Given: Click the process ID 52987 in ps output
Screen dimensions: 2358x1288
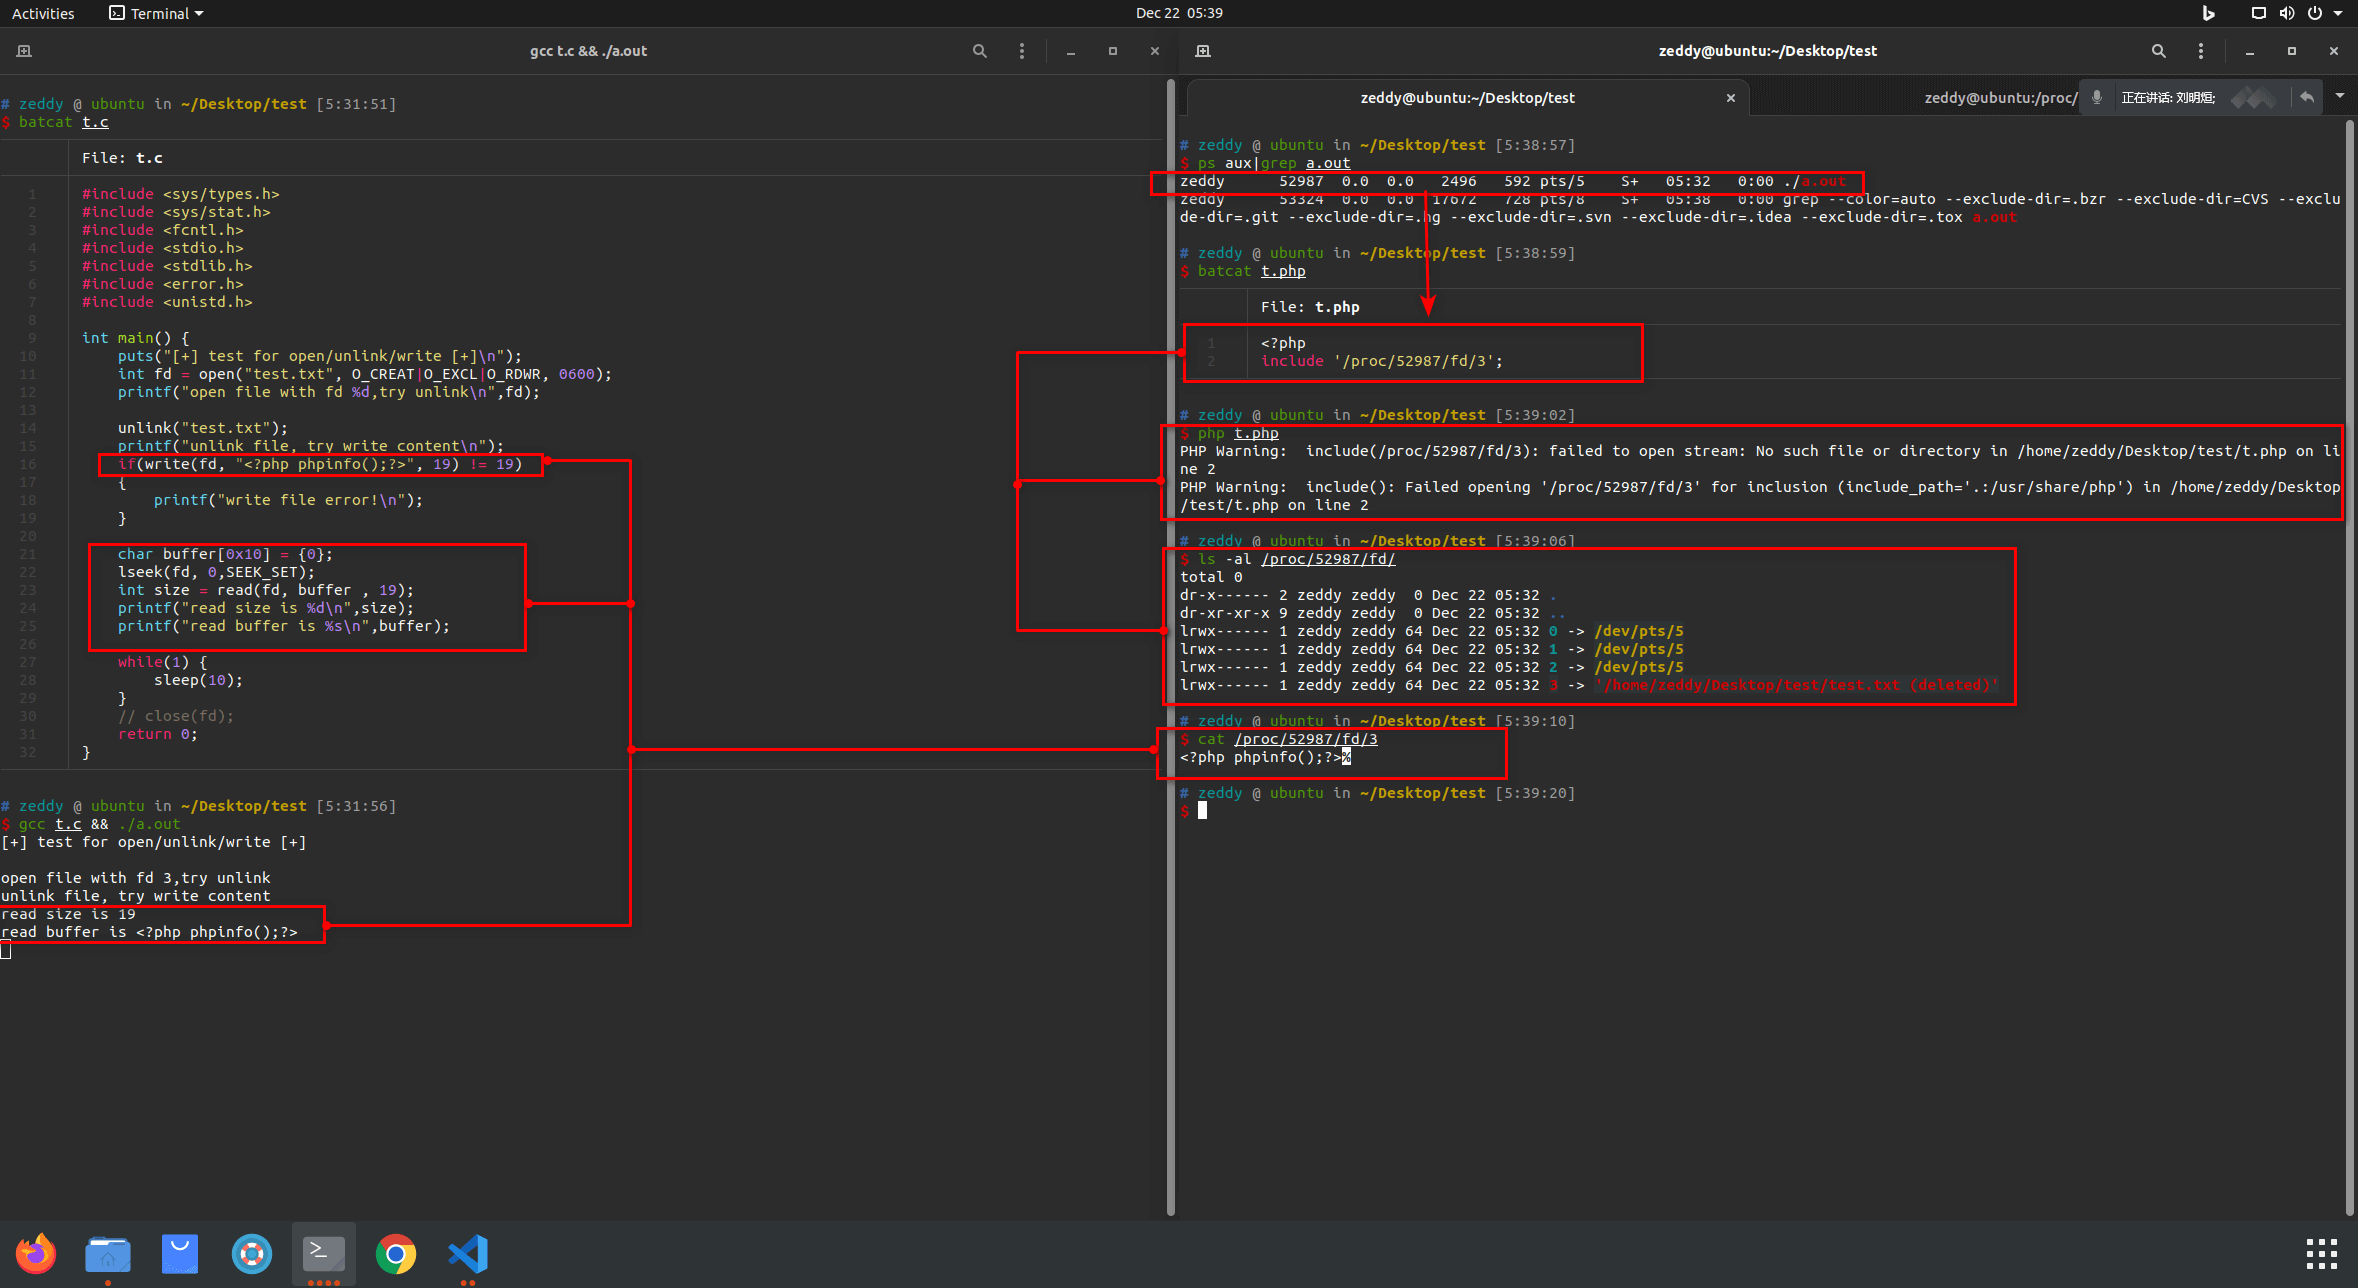Looking at the screenshot, I should tap(1301, 181).
